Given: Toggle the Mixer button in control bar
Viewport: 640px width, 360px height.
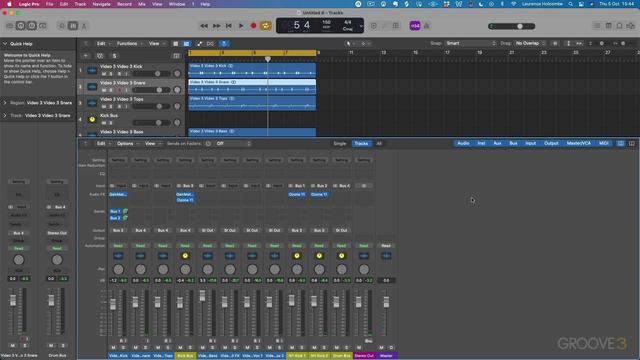Looking at the screenshot, I should tap(73, 26).
